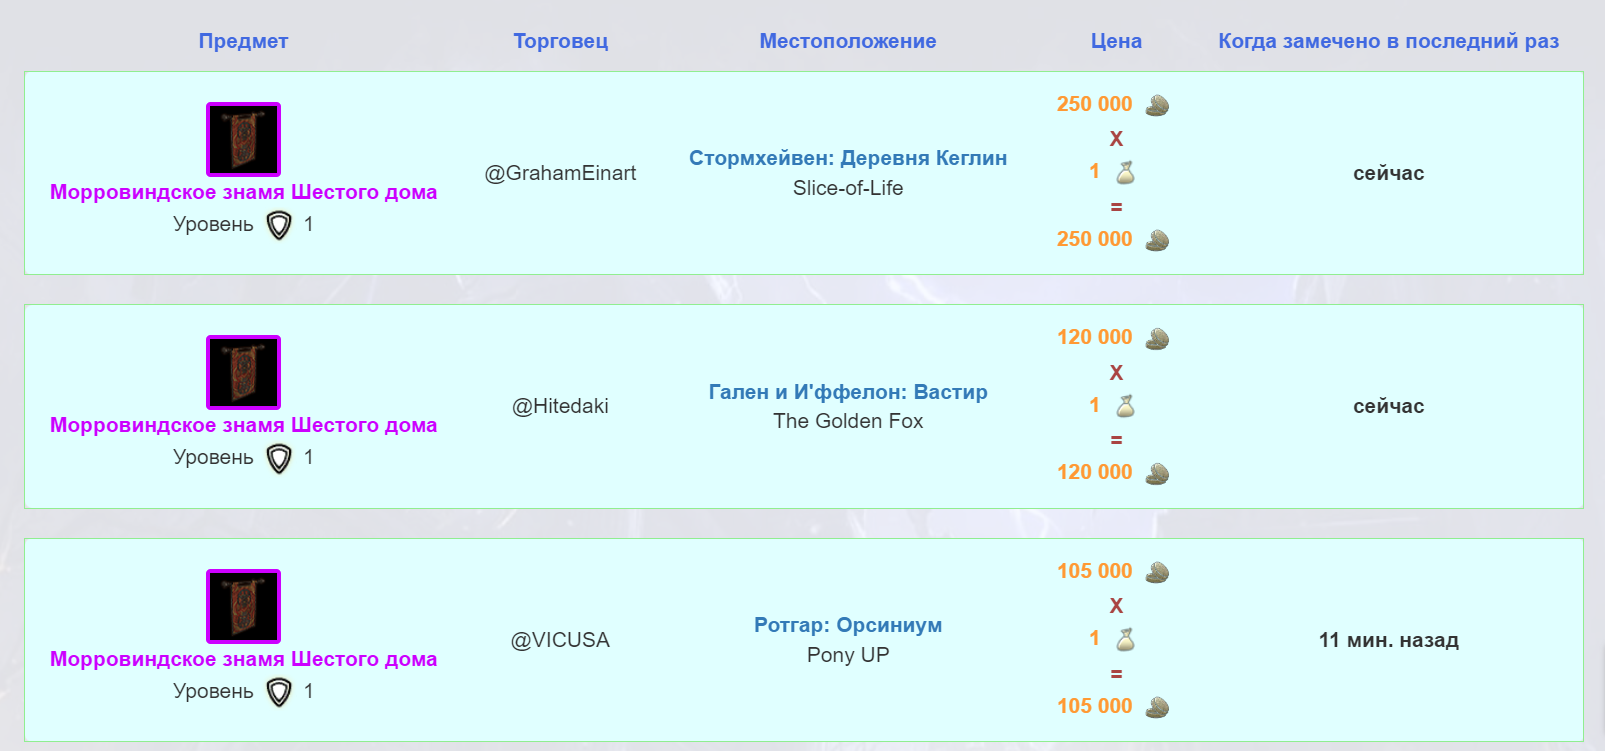
Task: Click the level shield icon in first row
Action: 279,225
